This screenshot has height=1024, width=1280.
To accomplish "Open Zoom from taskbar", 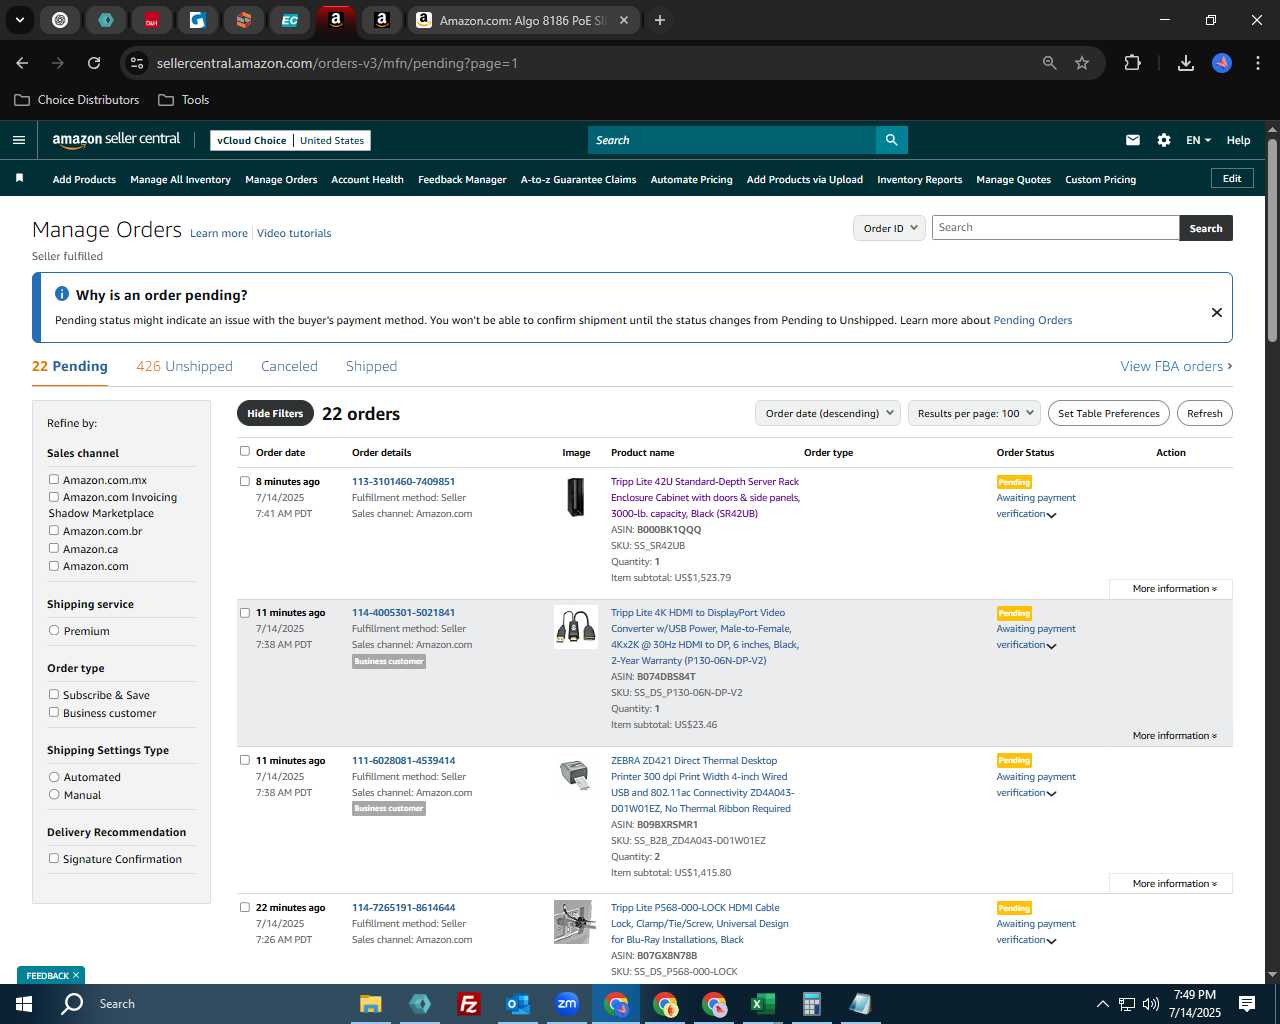I will click(x=567, y=1004).
